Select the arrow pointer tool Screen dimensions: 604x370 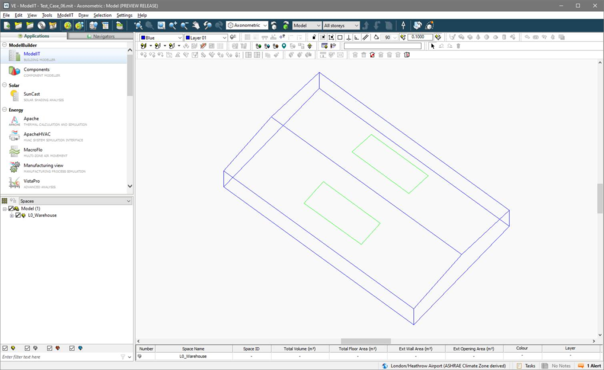[433, 46]
